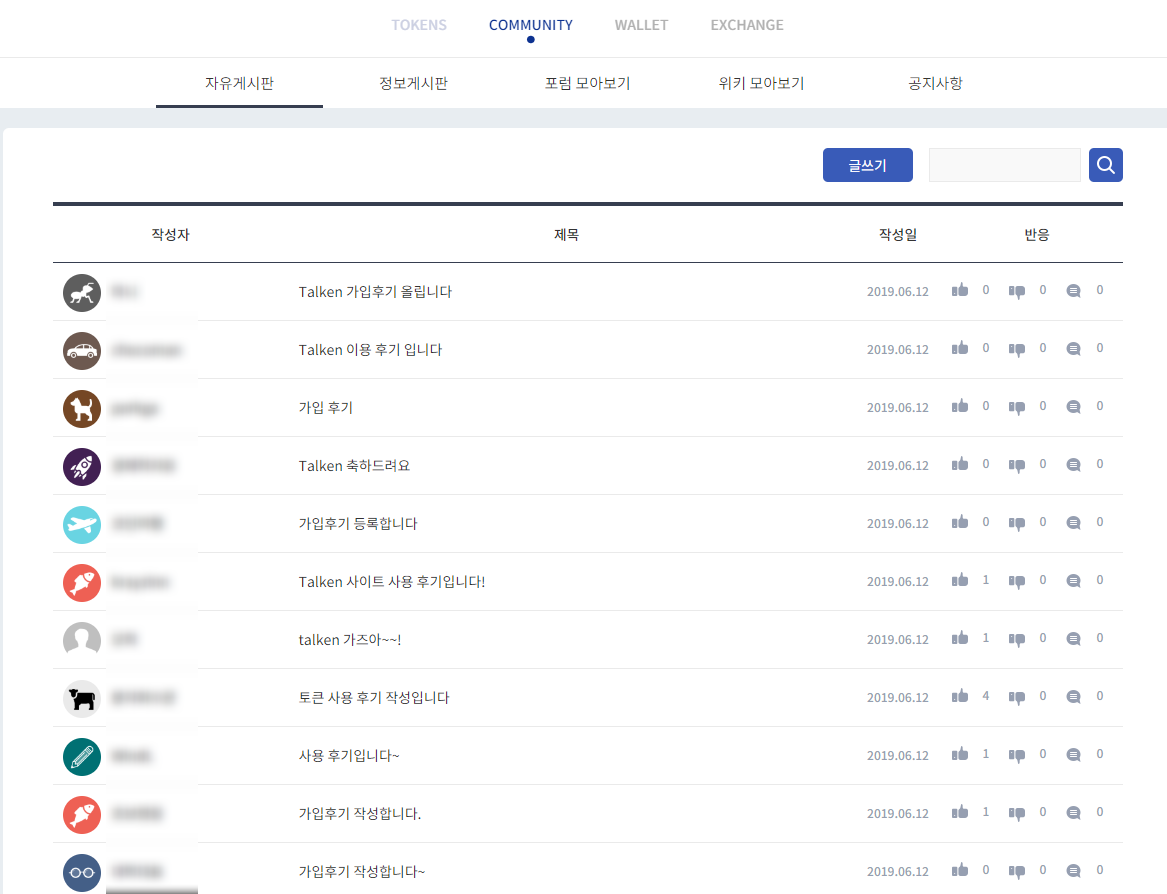Click the dog avatar on '가입 후기'
This screenshot has height=894, width=1167.
pos(82,409)
